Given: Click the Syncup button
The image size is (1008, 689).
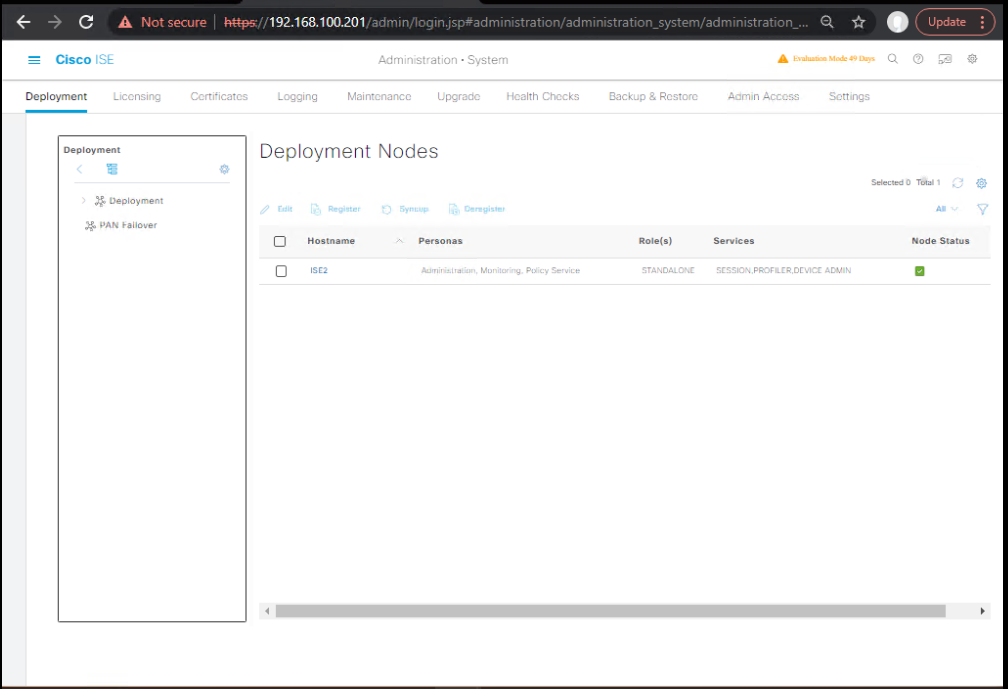Looking at the screenshot, I should pos(405,209).
